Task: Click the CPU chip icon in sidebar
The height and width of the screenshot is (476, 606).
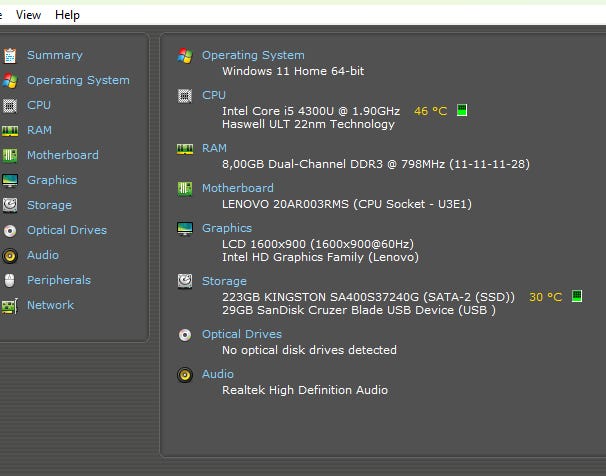Action: (x=10, y=105)
